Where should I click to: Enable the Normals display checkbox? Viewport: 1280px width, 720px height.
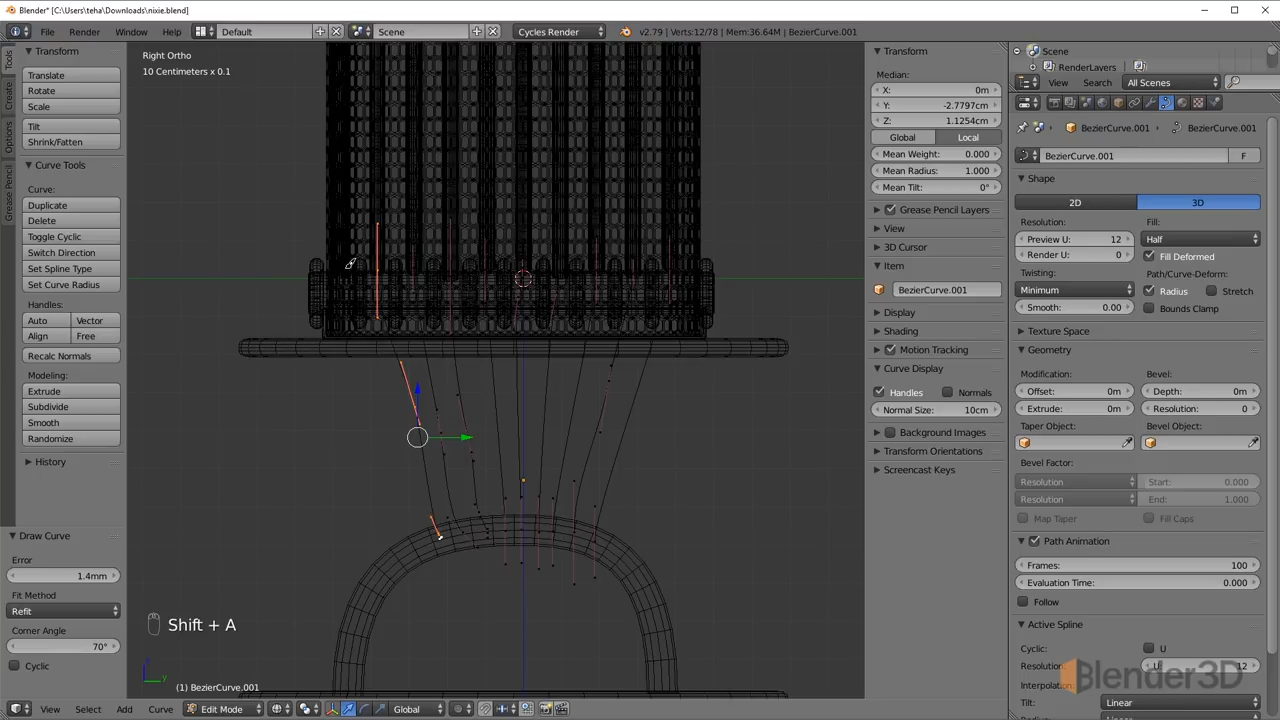[x=947, y=392]
